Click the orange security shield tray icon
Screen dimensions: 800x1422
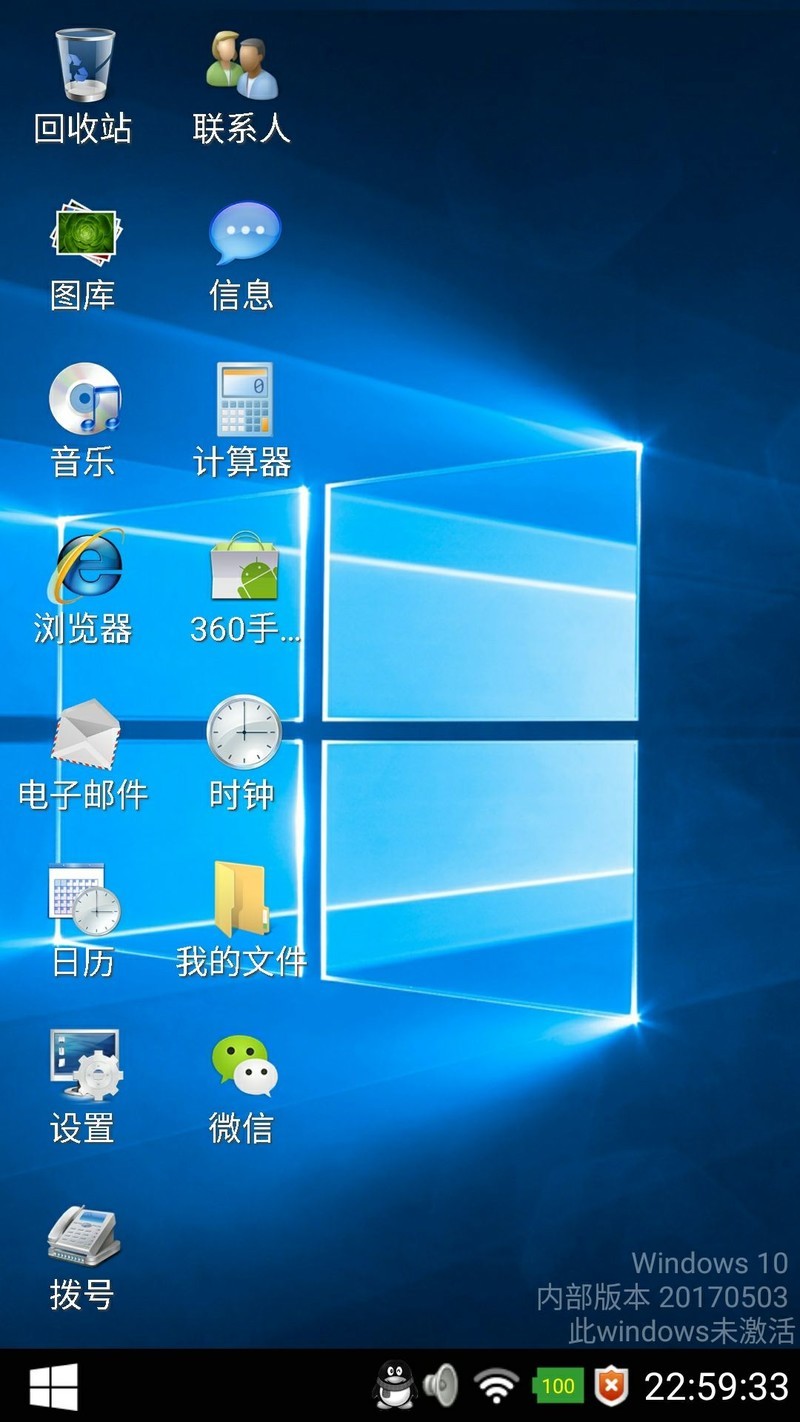tap(611, 1386)
